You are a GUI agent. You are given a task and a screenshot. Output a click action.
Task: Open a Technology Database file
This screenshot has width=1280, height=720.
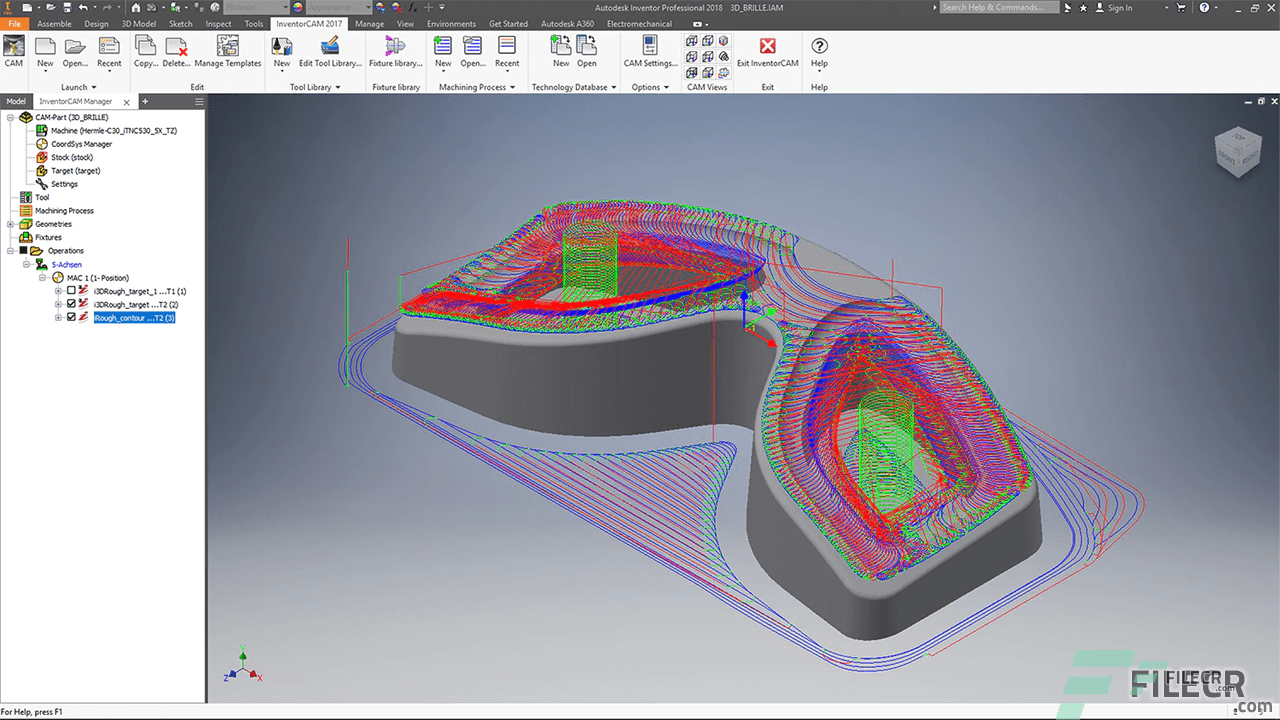(587, 50)
